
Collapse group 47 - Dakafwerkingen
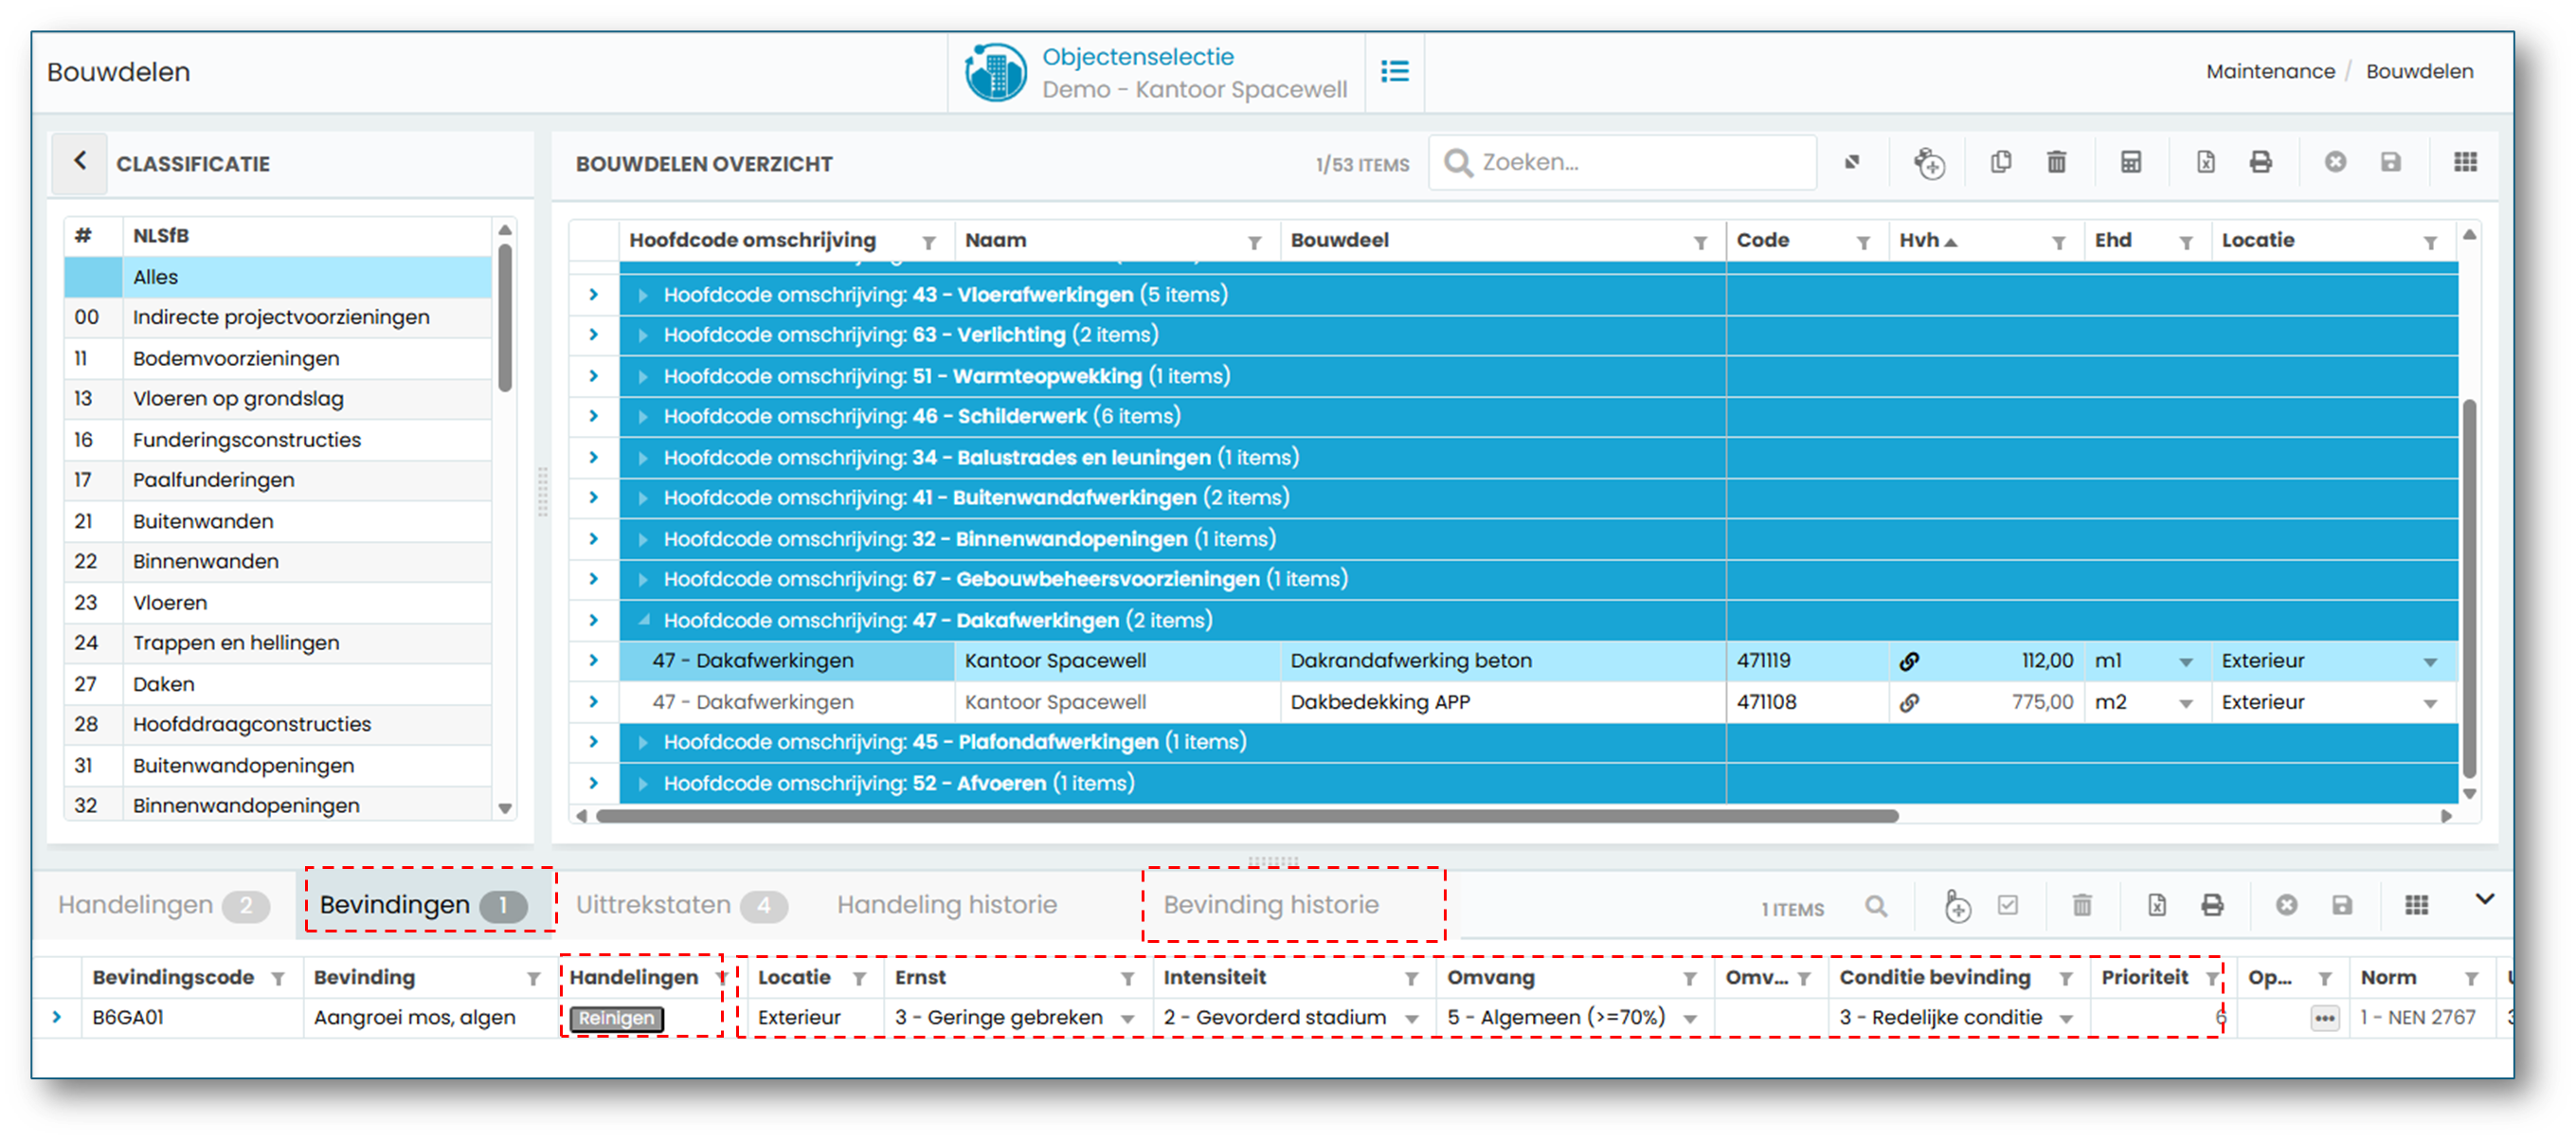[643, 620]
